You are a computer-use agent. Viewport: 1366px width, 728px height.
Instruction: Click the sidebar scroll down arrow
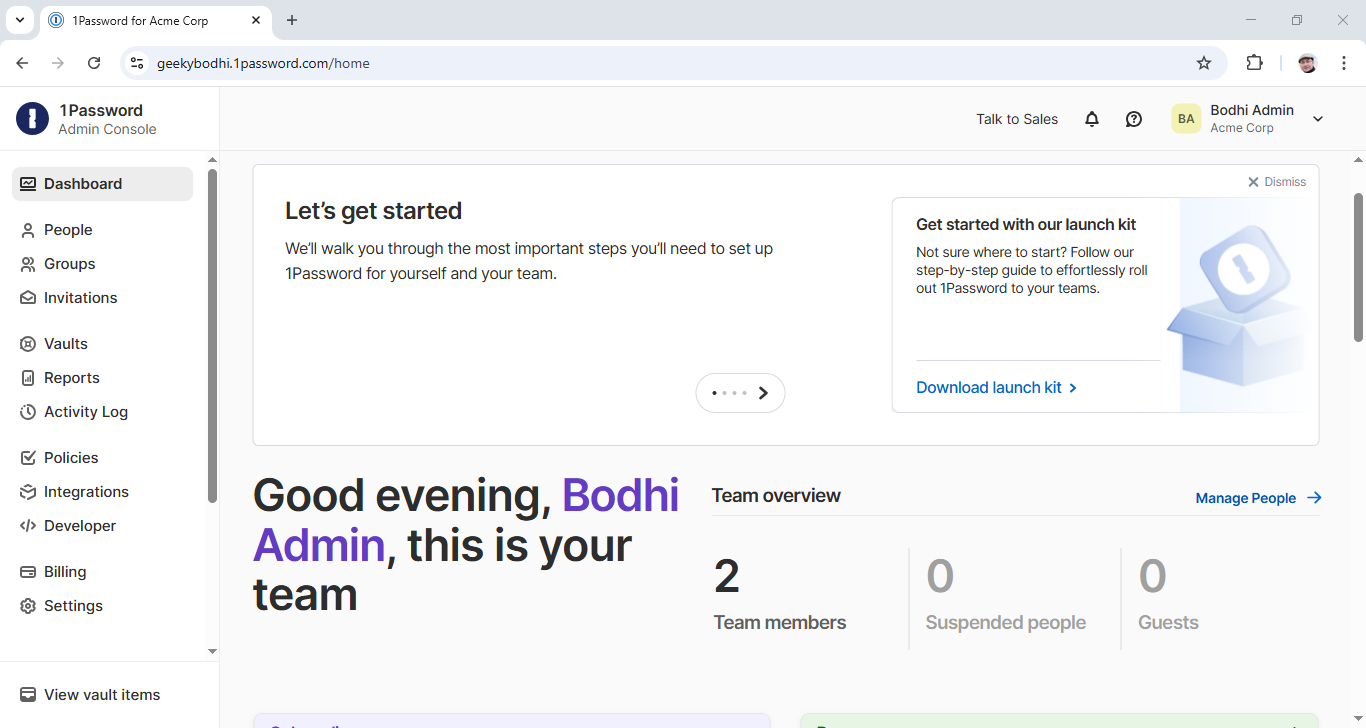pyautogui.click(x=212, y=651)
